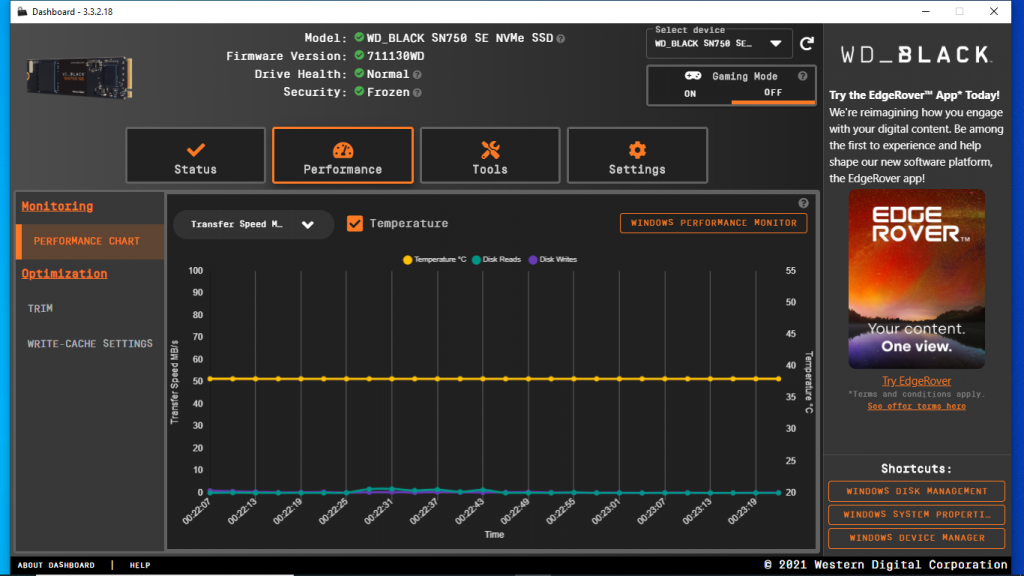Click the Gaming Mode help icon
Screen dimensions: 1024x576
click(802, 76)
